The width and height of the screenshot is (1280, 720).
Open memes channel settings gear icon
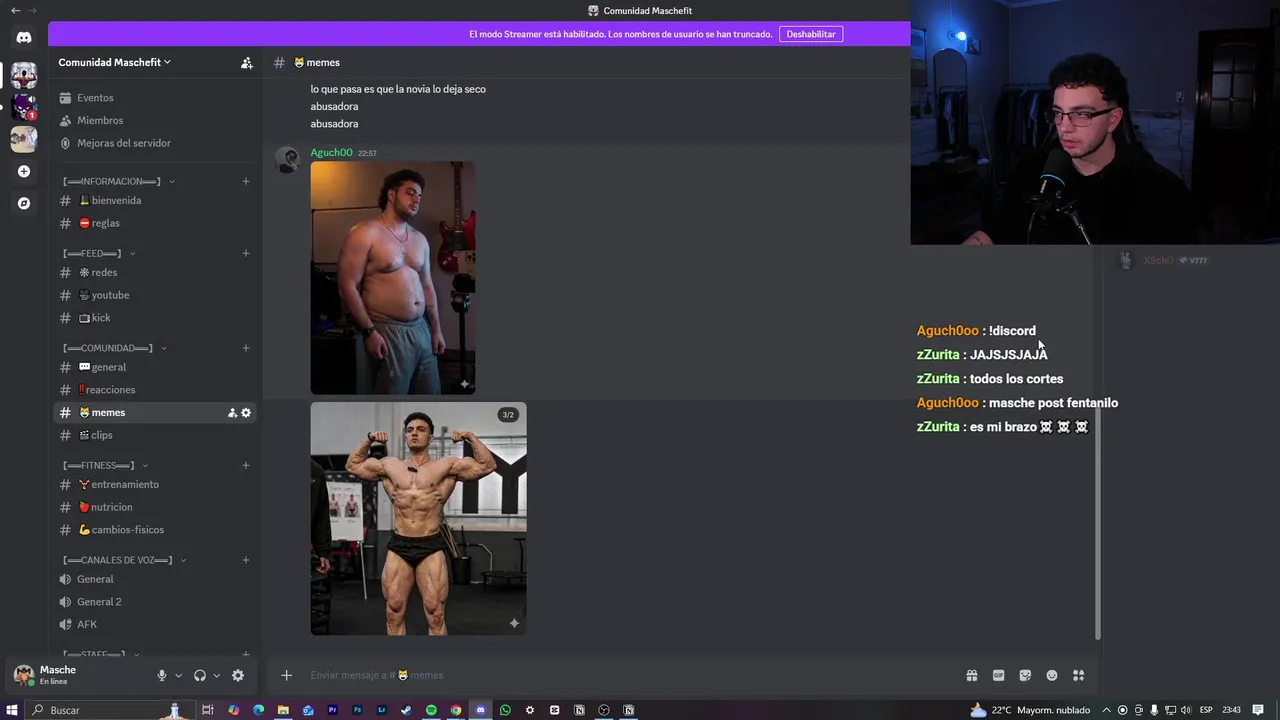(x=246, y=413)
